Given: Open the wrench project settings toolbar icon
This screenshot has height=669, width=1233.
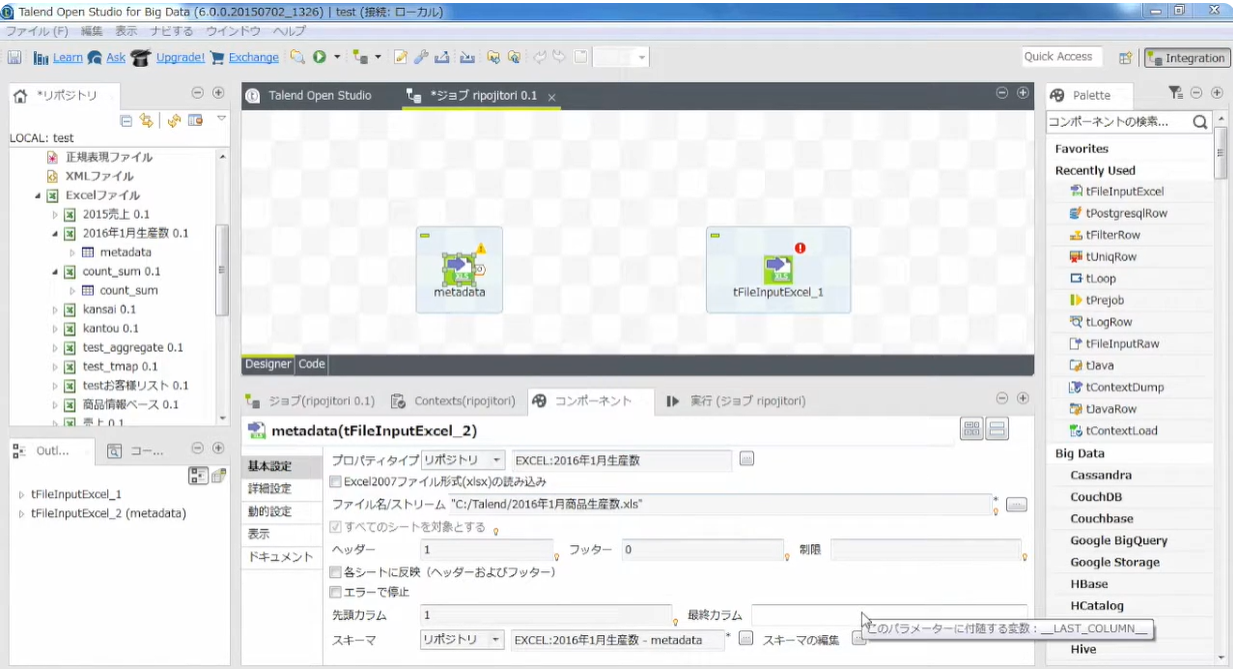Looking at the screenshot, I should tap(421, 57).
